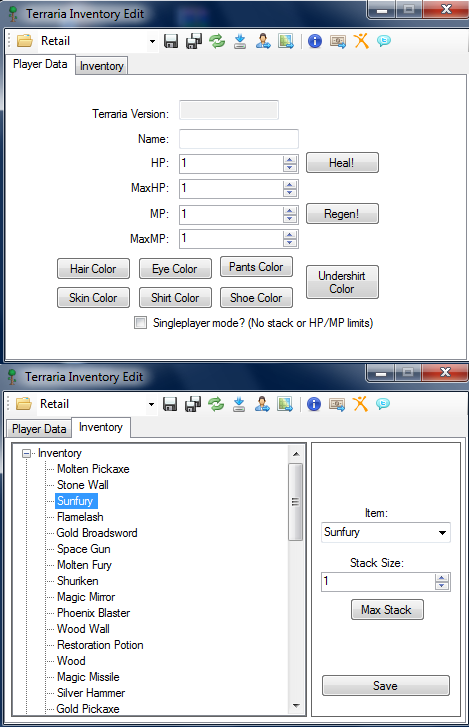The width and height of the screenshot is (469, 727).
Task: Click the open folder icon in the Inventory list window
Action: (24, 404)
